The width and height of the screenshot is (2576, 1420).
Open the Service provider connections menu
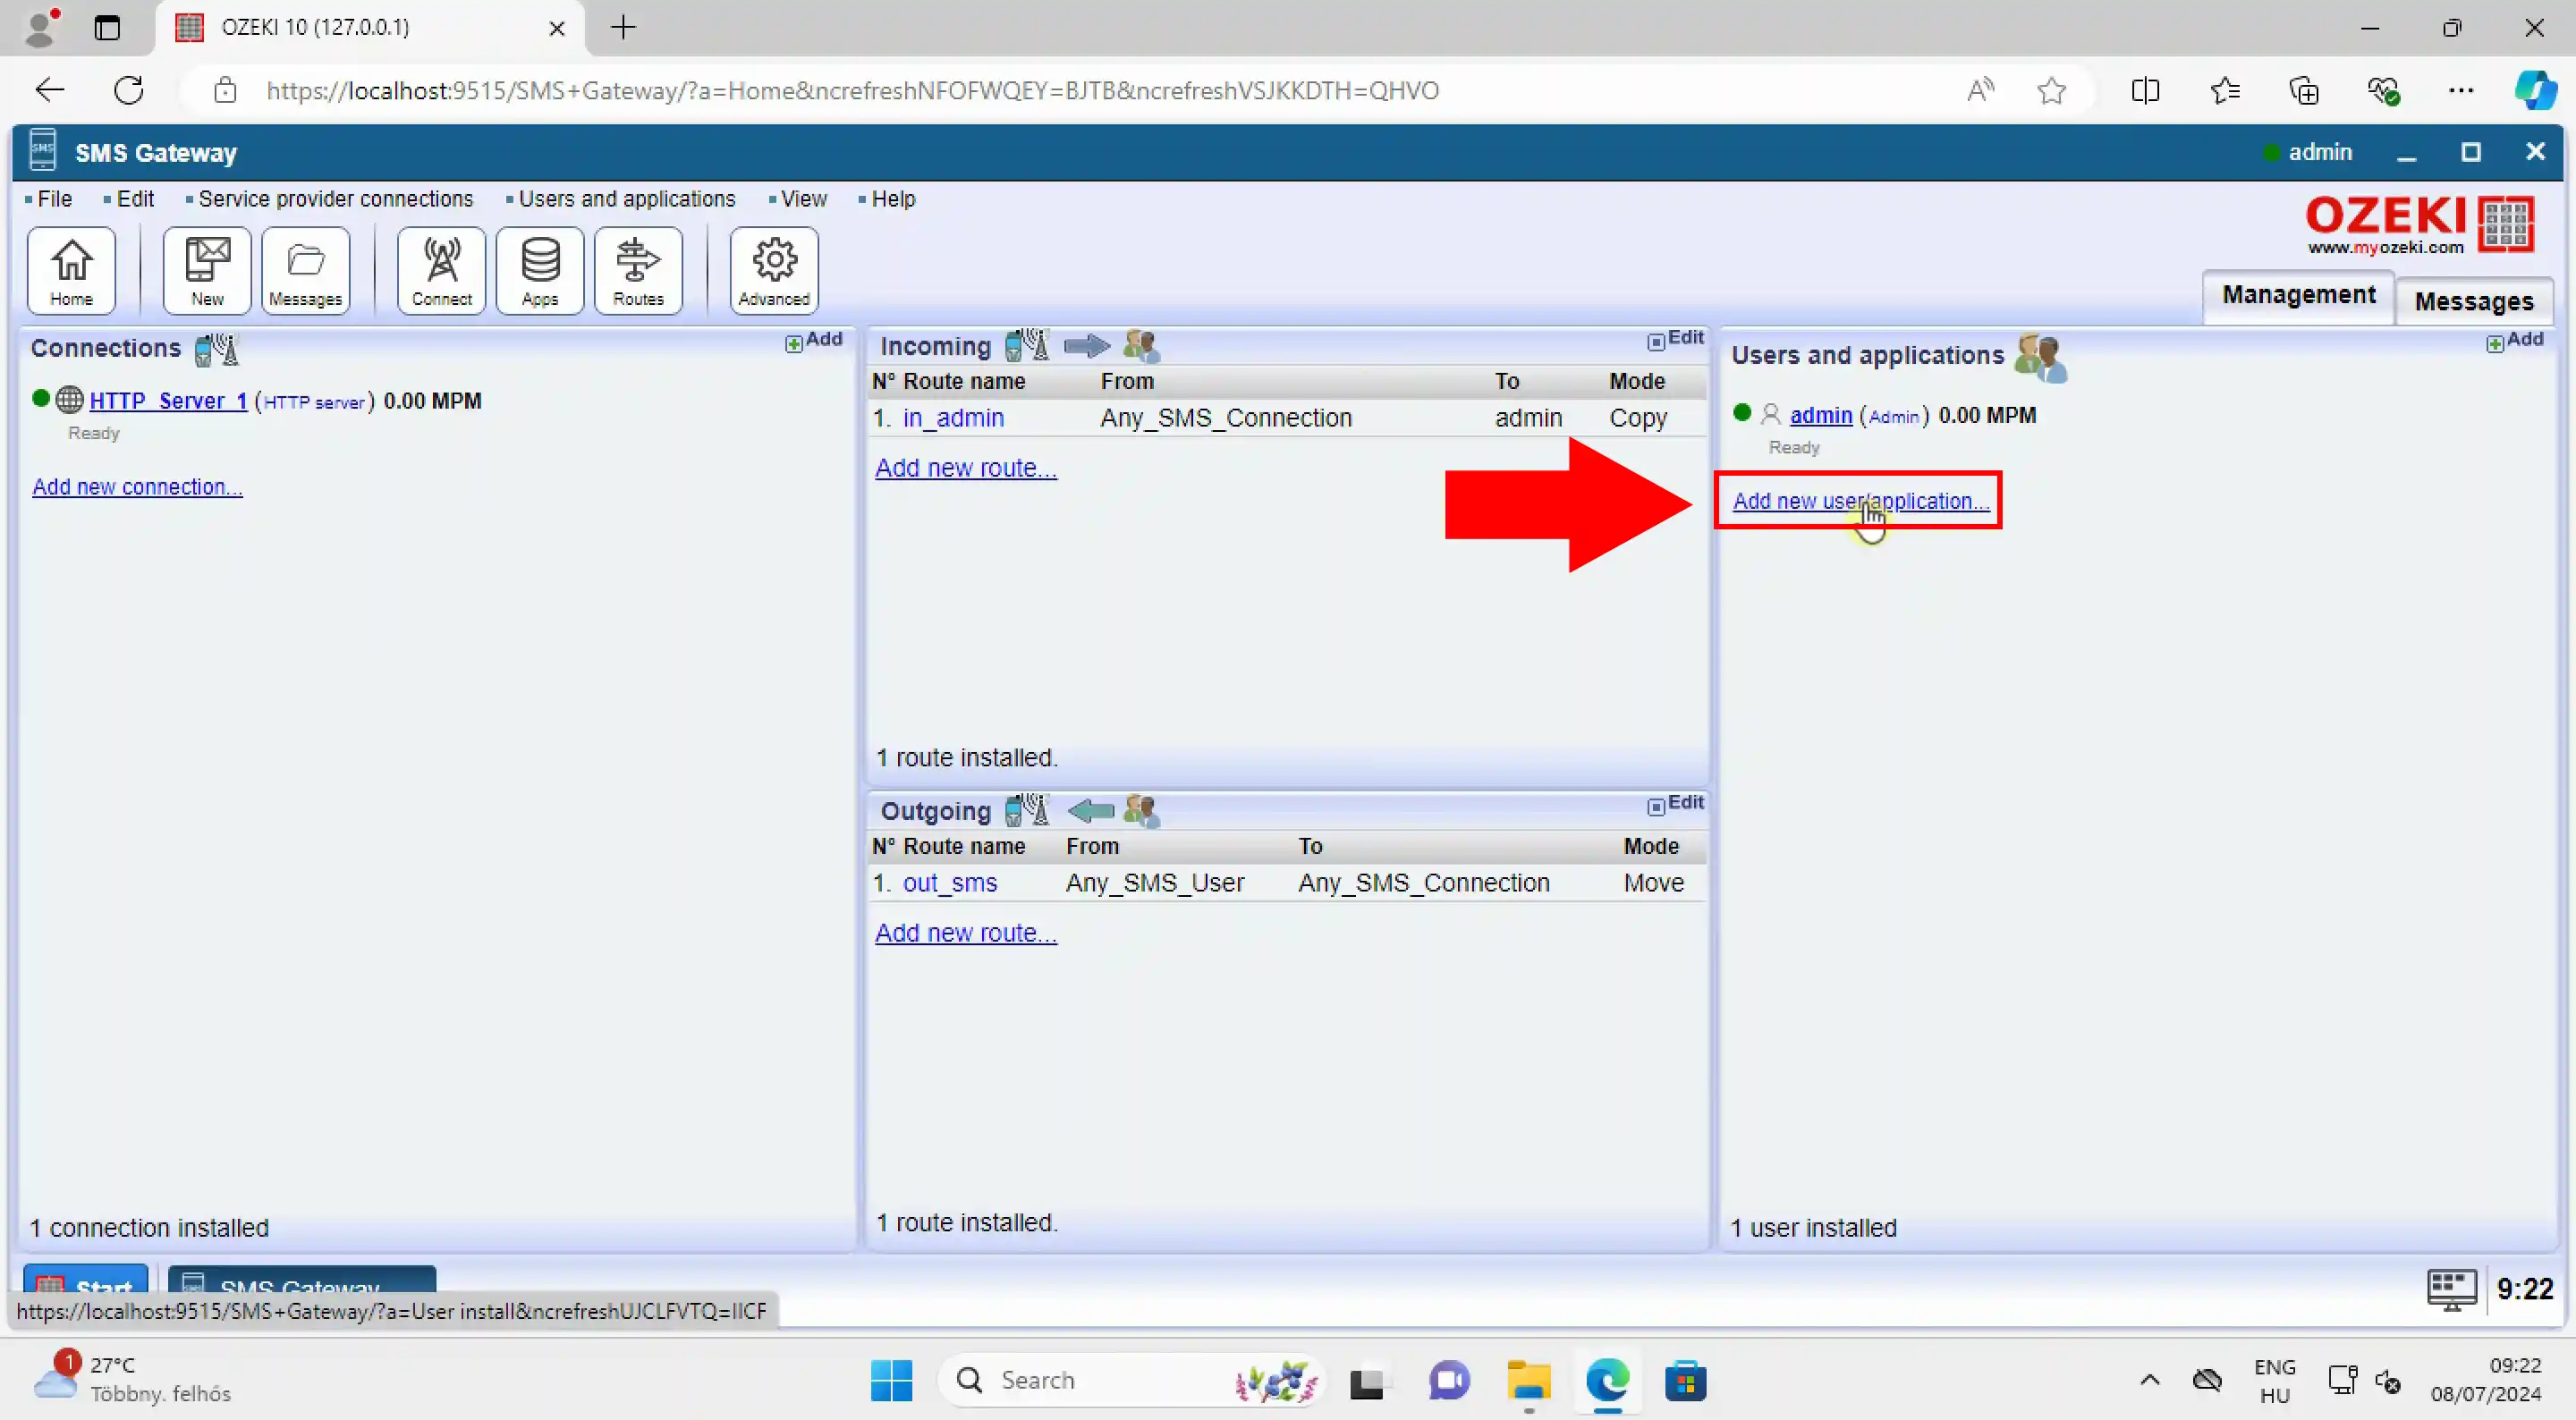(335, 199)
